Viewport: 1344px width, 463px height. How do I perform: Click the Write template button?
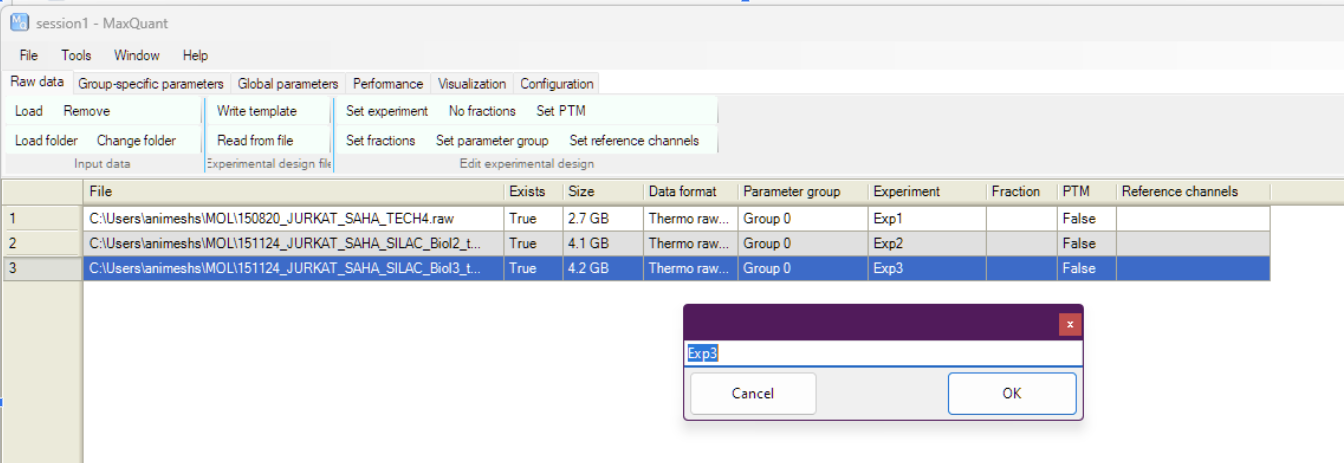pos(257,111)
